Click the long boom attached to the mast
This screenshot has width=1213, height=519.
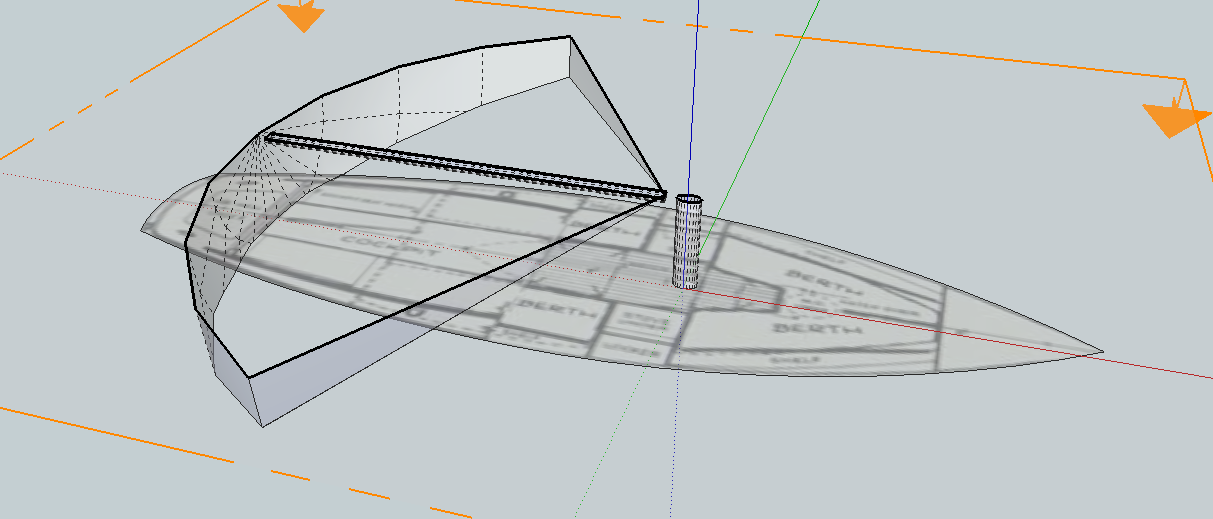click(465, 165)
